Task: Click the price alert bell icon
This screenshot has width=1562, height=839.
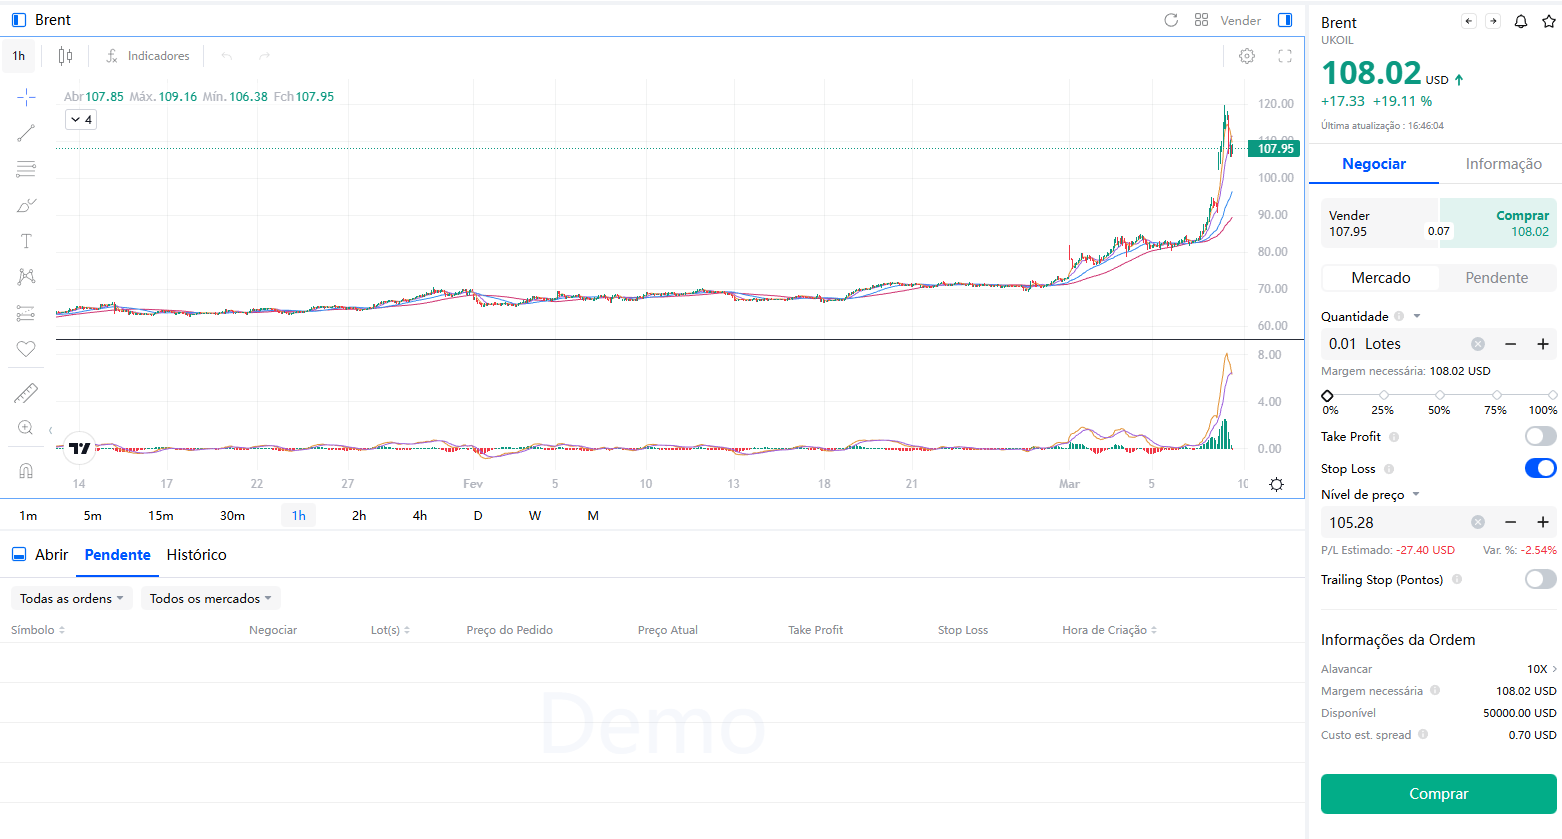Action: click(x=1520, y=21)
